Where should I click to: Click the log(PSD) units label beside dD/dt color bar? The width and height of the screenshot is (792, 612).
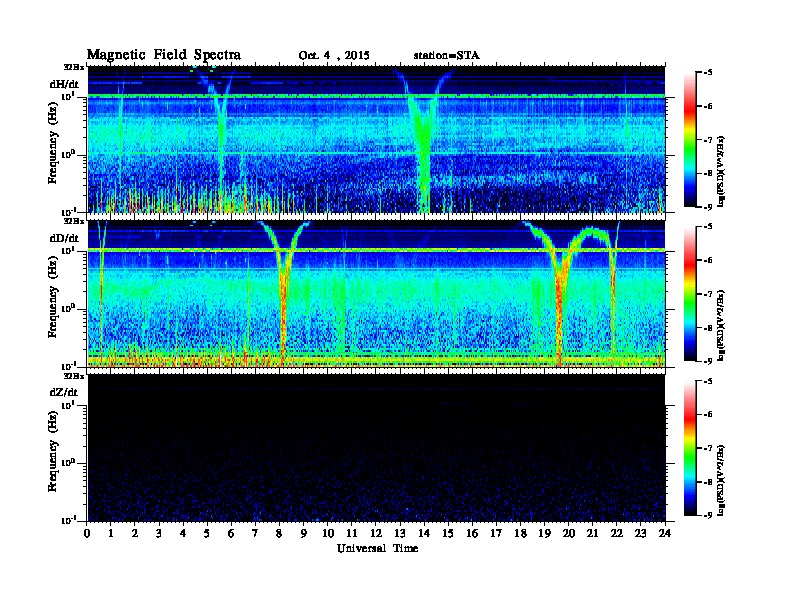[721, 325]
